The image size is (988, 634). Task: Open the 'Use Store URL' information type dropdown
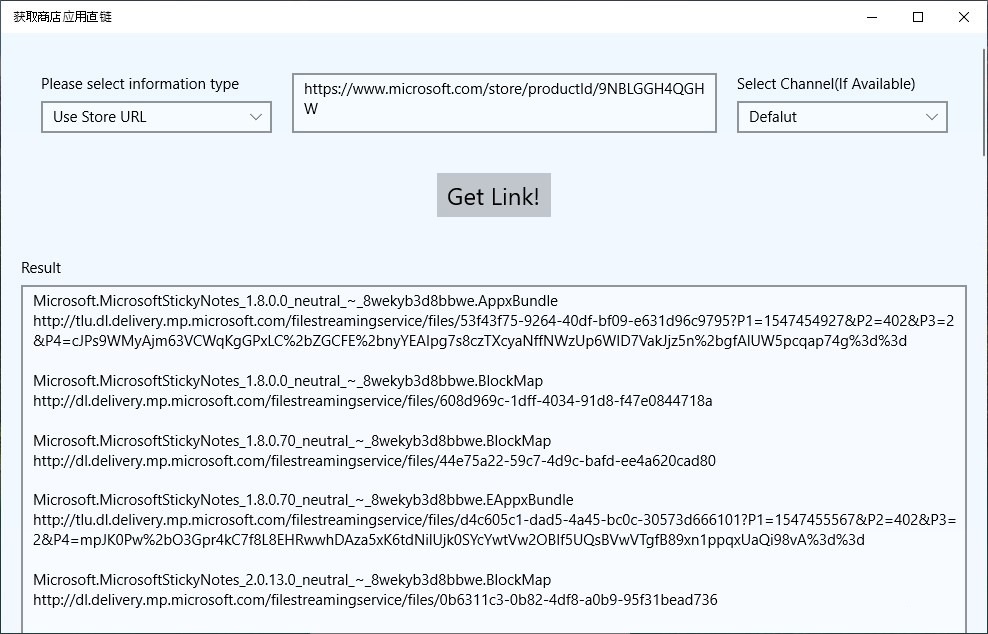point(156,117)
